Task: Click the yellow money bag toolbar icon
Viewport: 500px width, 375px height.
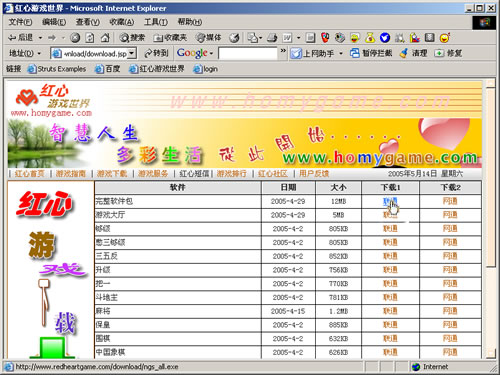Action: (x=370, y=38)
